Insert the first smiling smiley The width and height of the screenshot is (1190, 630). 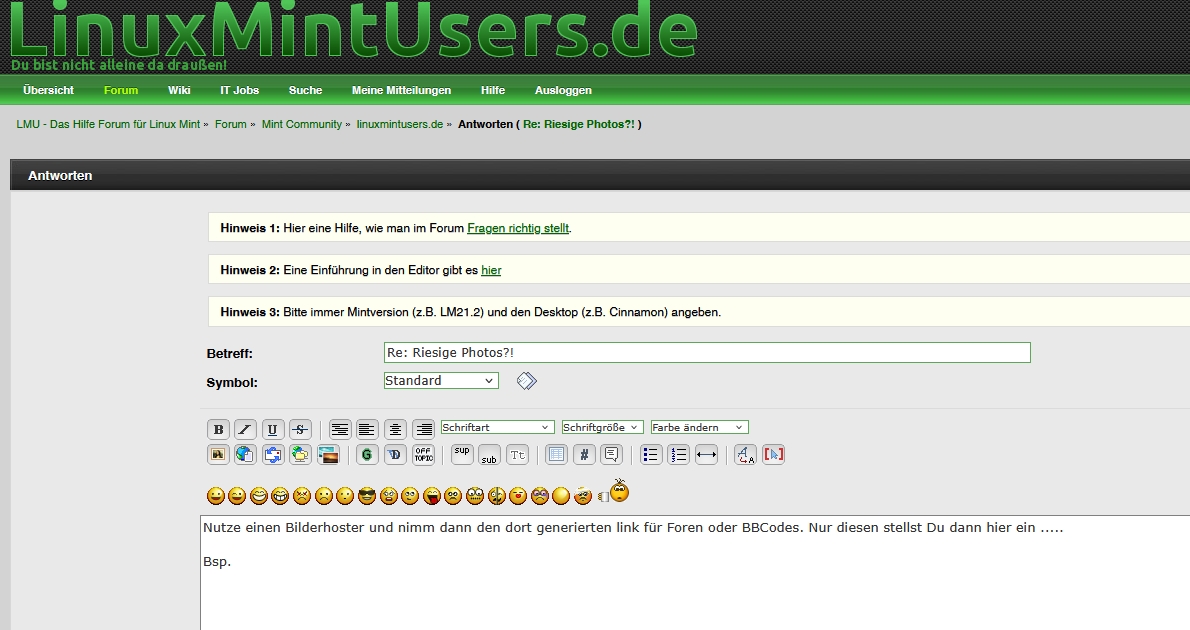click(216, 496)
